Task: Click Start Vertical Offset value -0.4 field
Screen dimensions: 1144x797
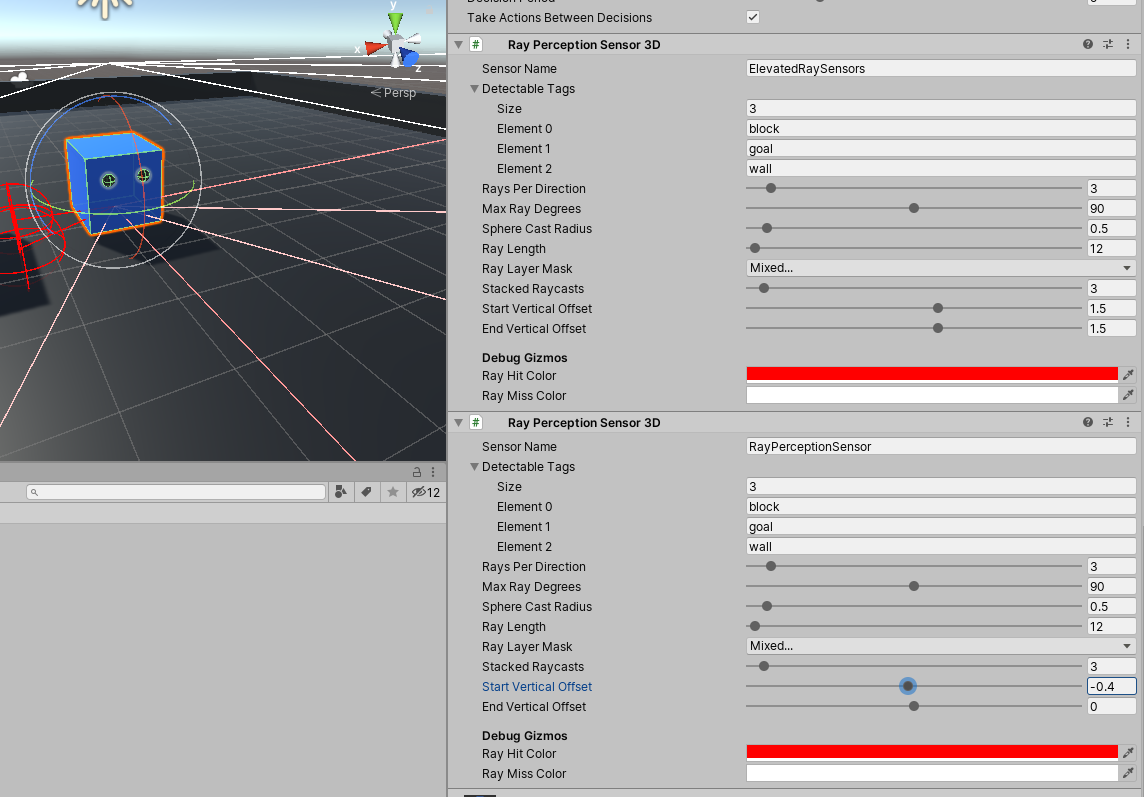Action: pos(1111,686)
